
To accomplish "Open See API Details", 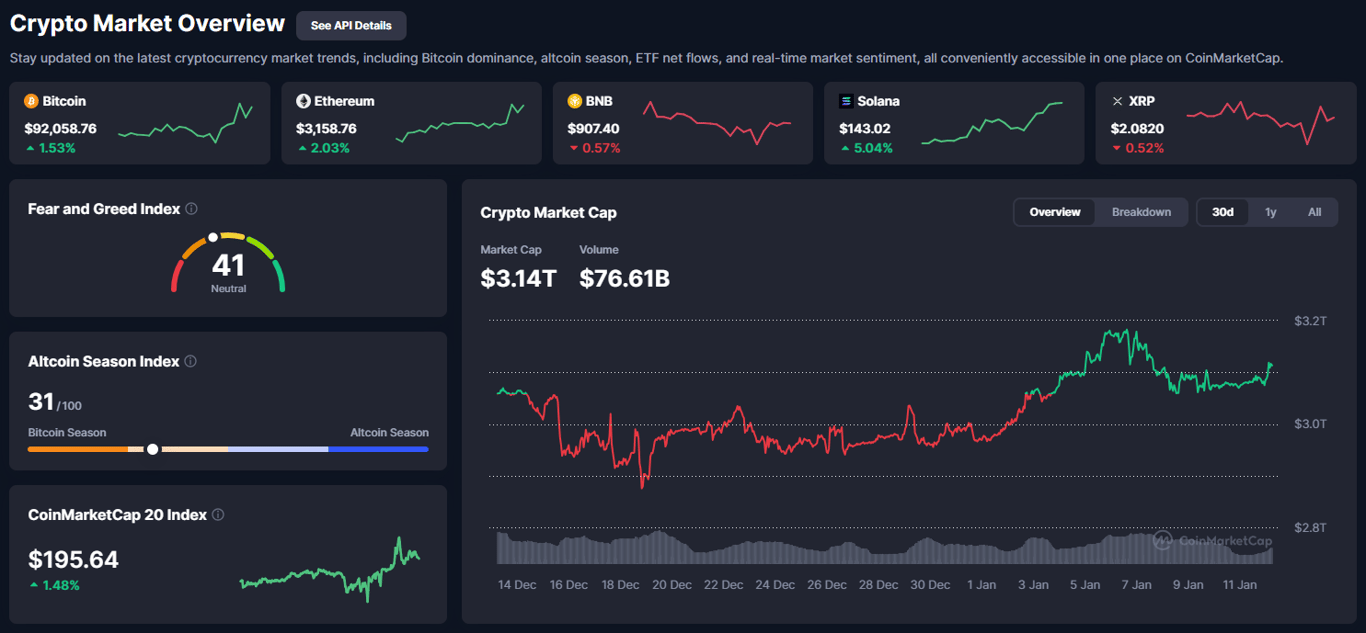I will tap(351, 25).
